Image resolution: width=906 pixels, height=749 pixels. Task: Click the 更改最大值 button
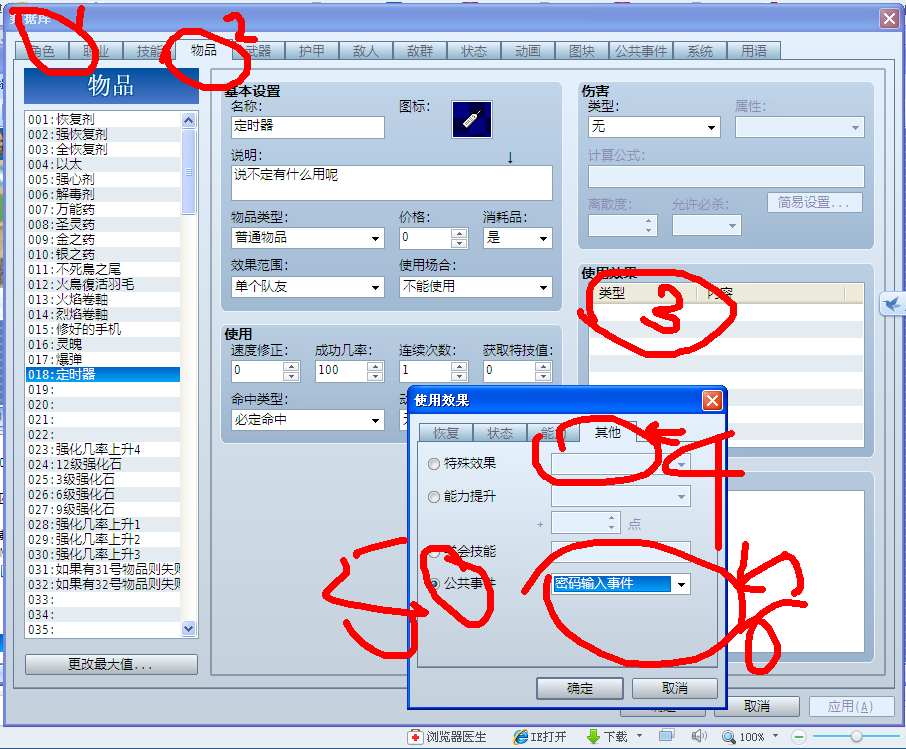(x=111, y=664)
